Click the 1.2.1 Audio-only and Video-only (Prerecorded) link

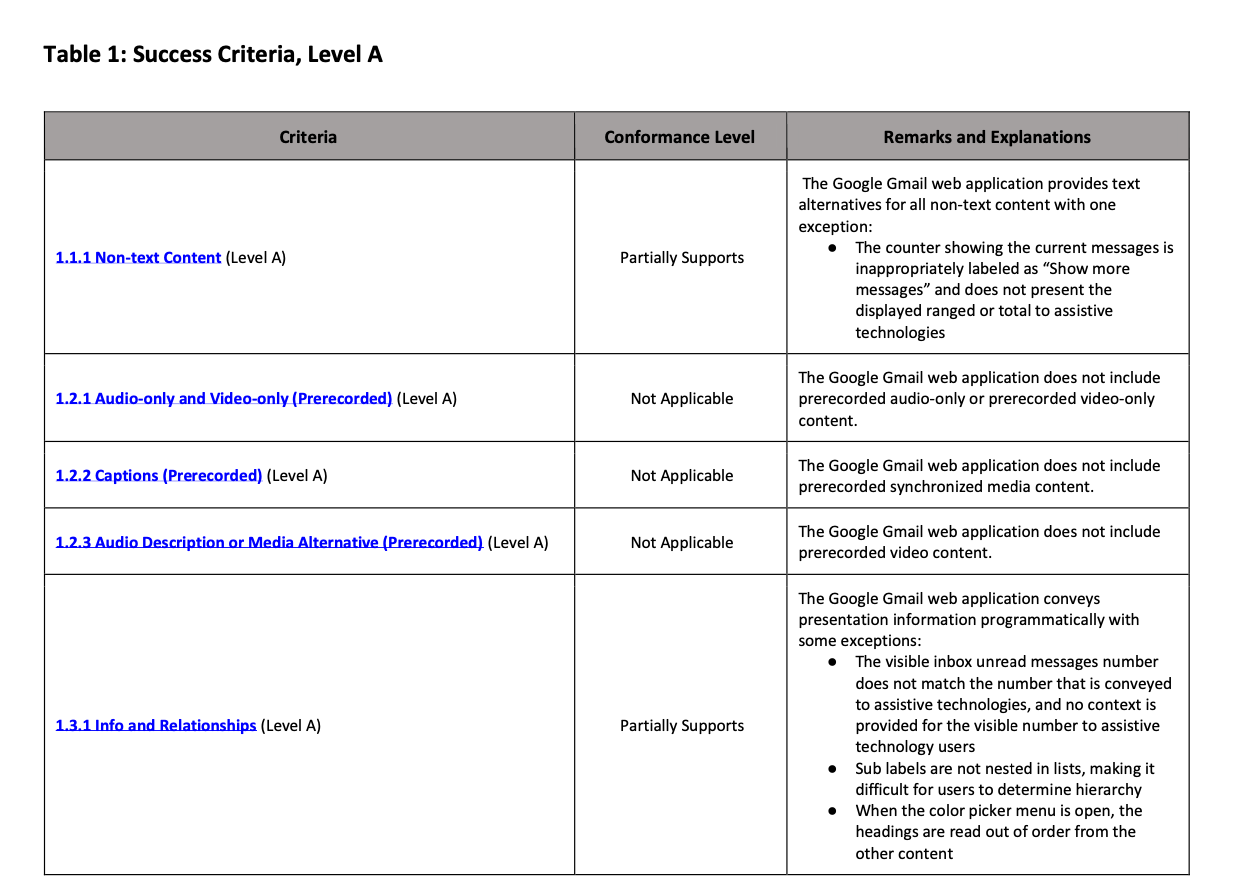coord(223,399)
